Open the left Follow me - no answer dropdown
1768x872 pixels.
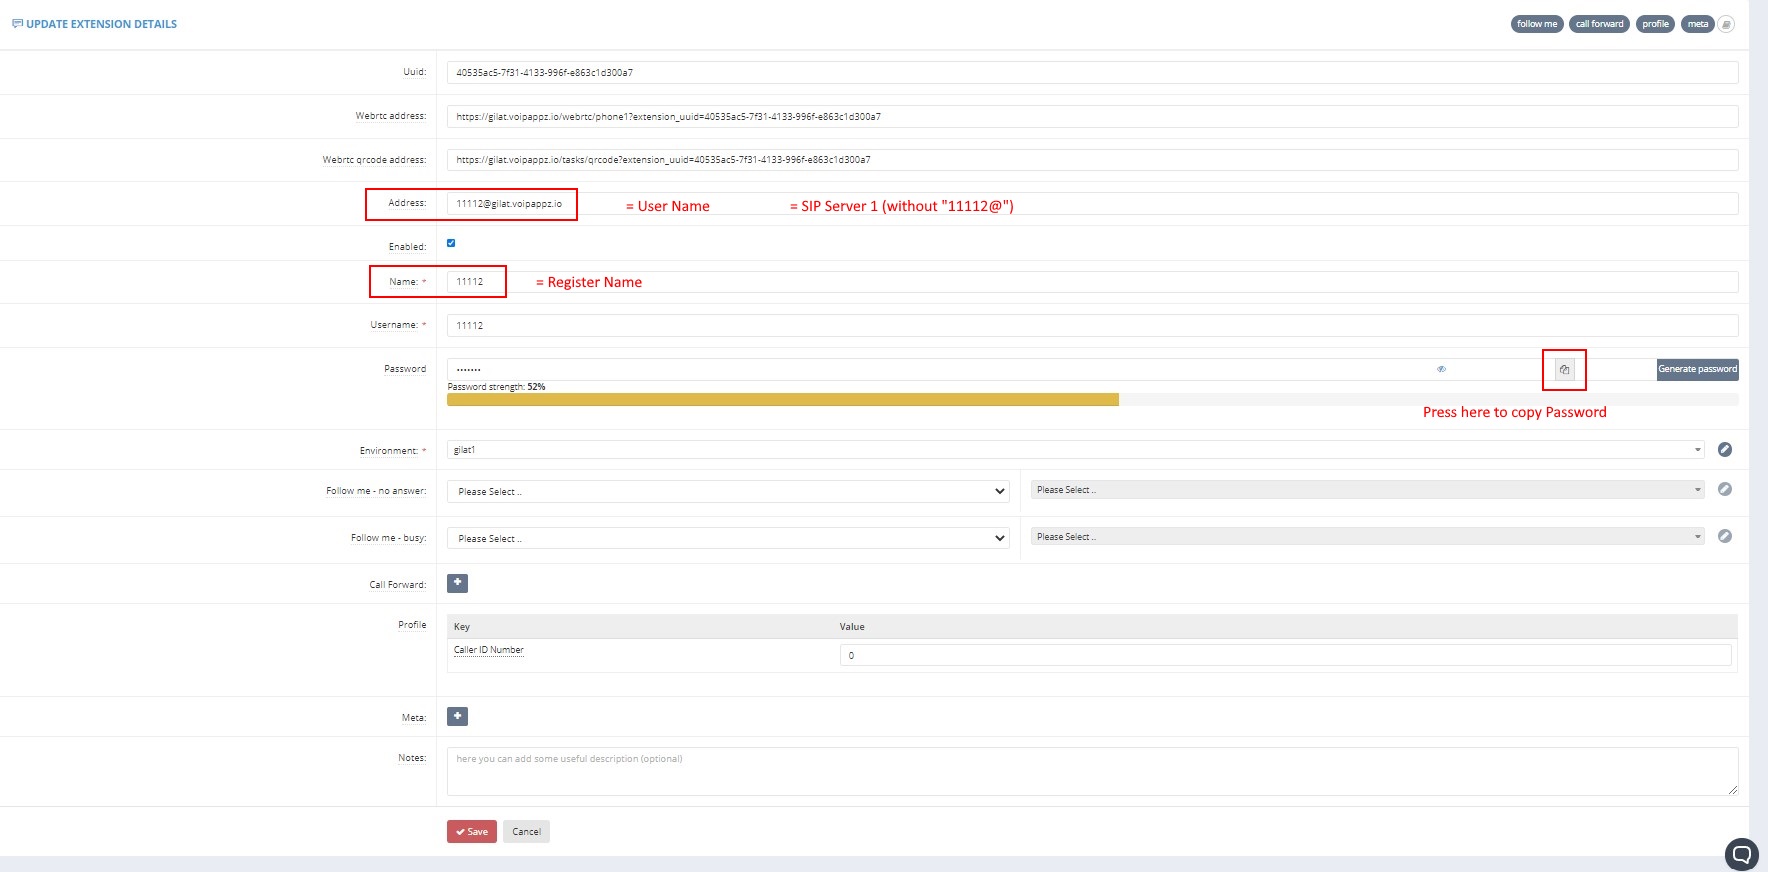tap(728, 491)
